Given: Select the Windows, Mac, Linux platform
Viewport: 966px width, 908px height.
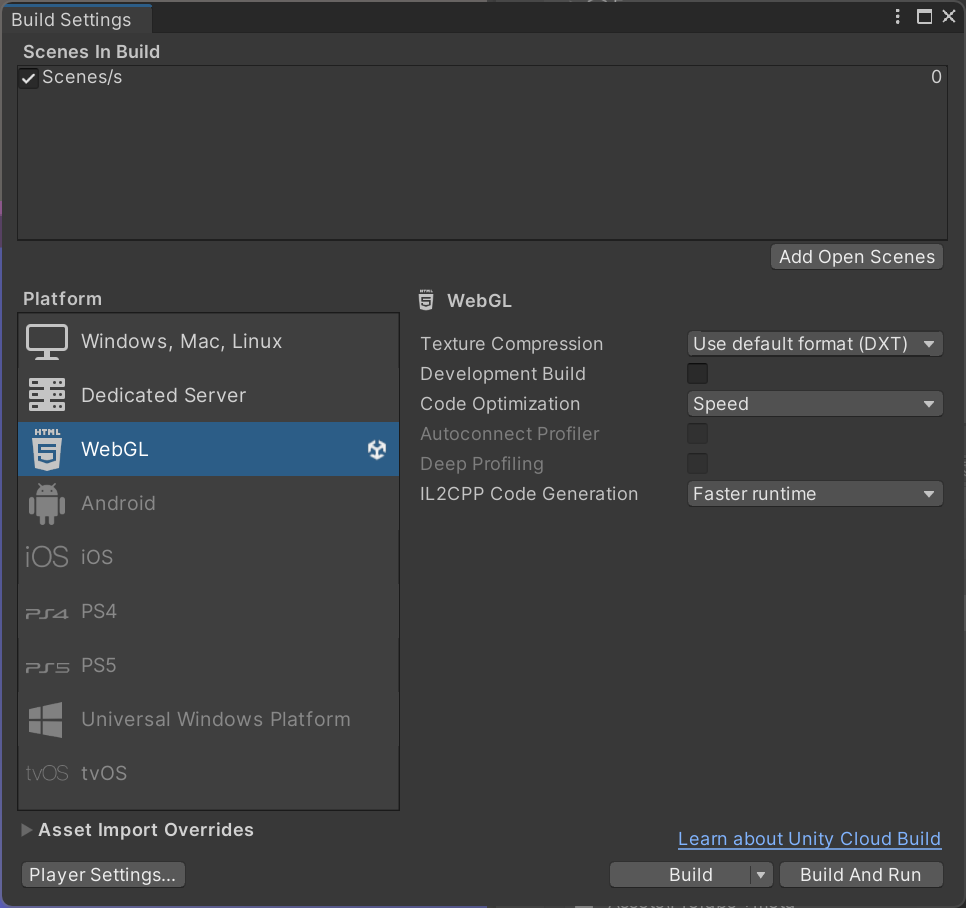Looking at the screenshot, I should (x=208, y=341).
